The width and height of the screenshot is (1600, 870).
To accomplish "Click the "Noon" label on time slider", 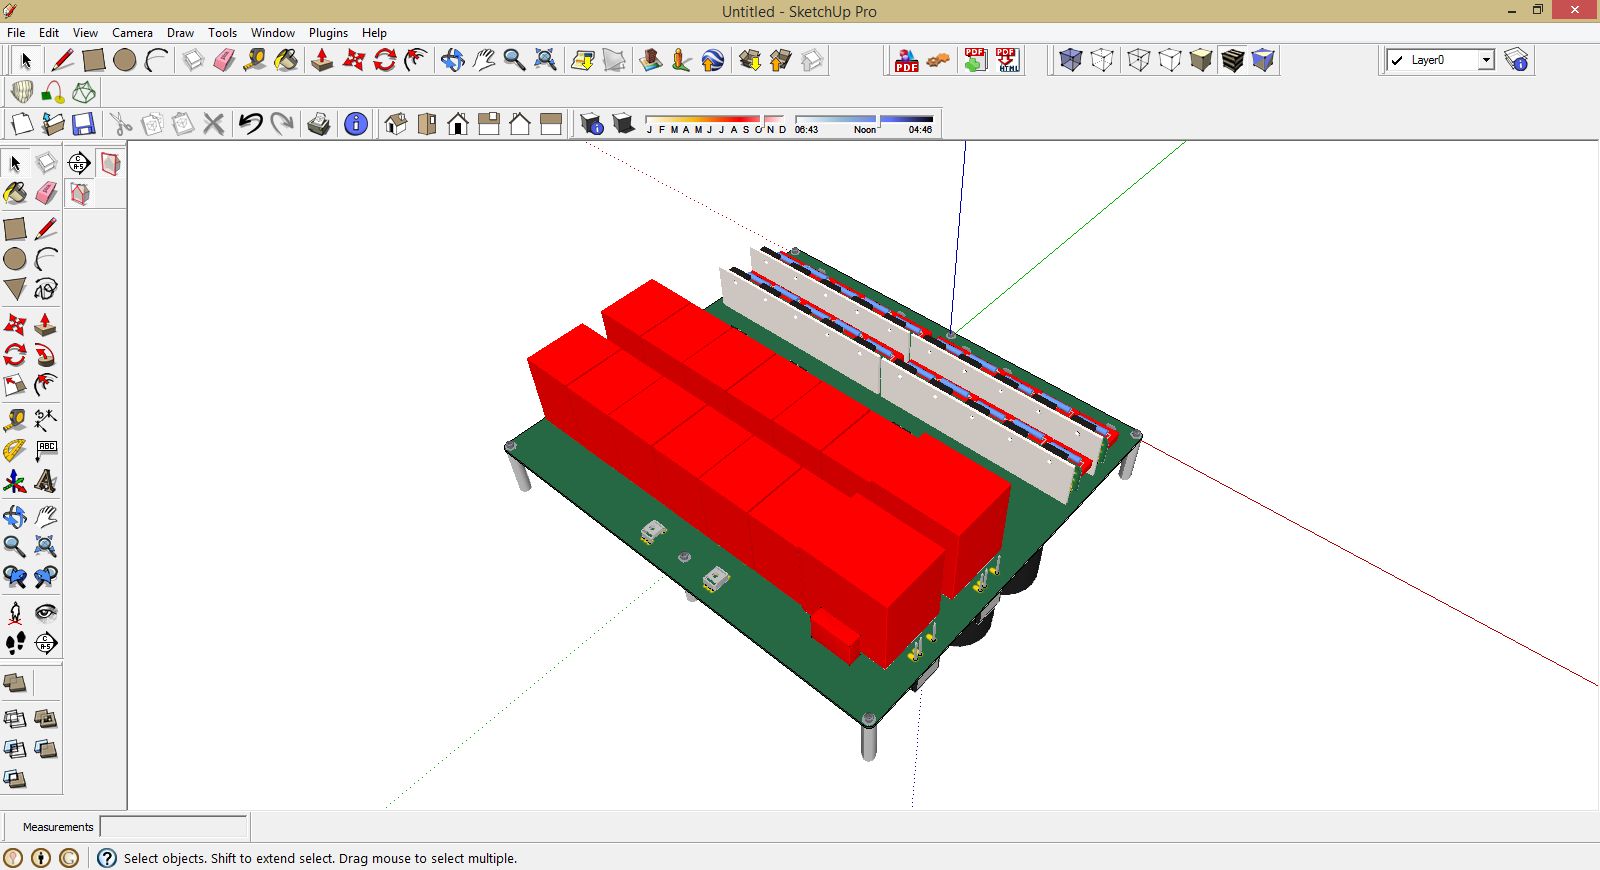I will (x=865, y=130).
